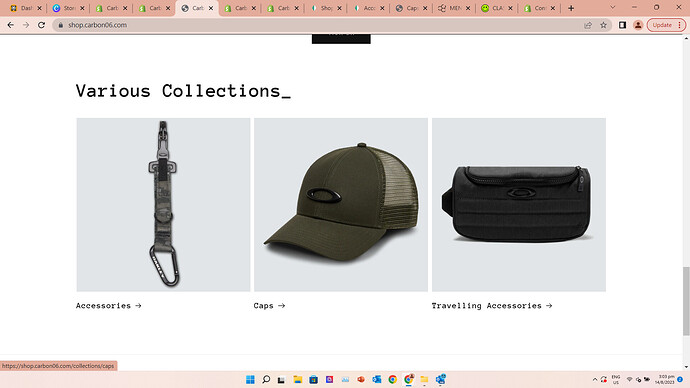Go back to the previous page

coord(11,25)
